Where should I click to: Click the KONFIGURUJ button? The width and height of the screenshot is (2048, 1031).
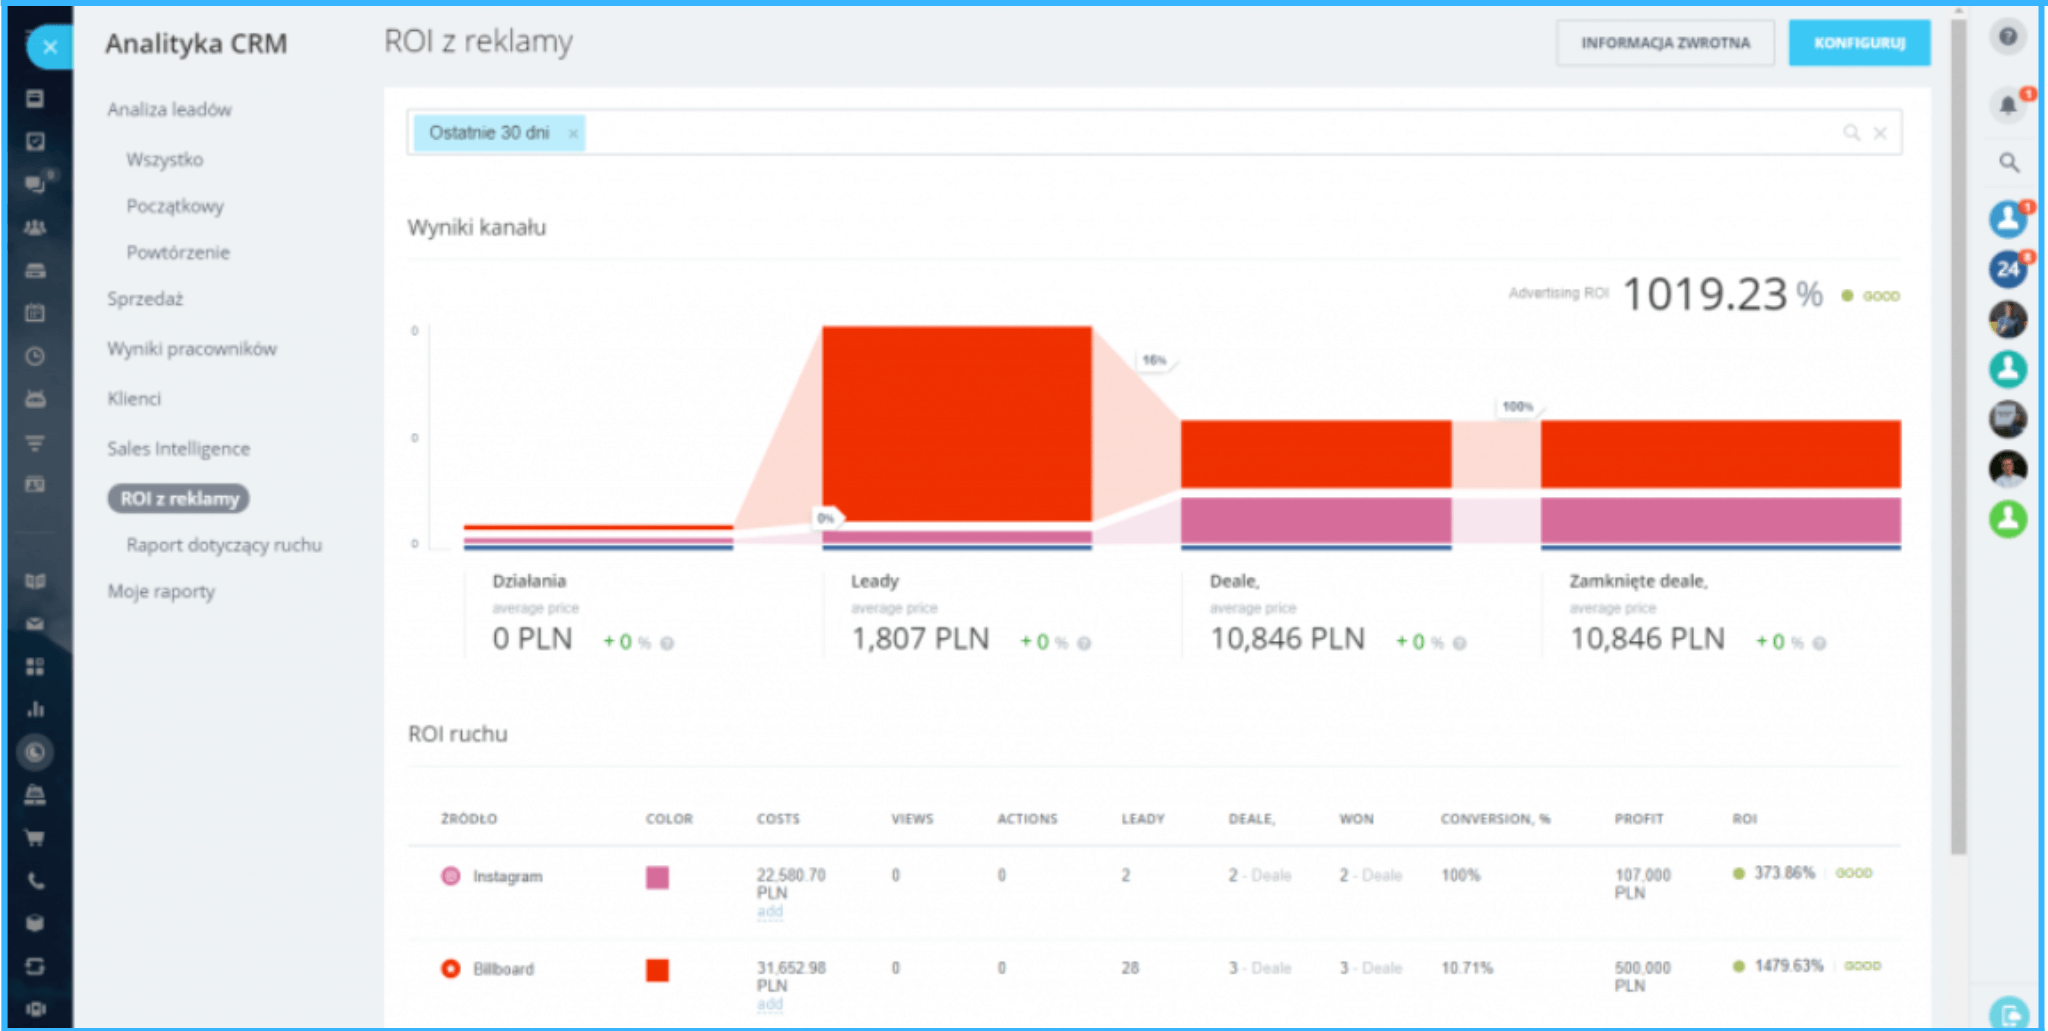click(x=1859, y=43)
